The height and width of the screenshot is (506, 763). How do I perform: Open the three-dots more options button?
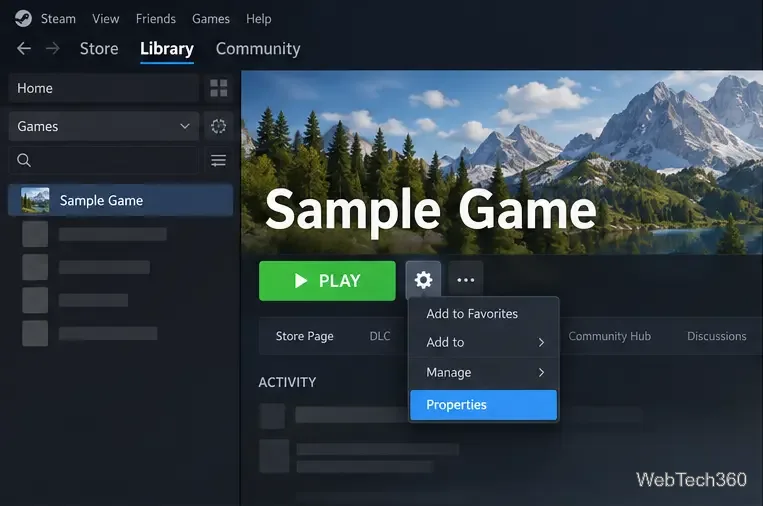pos(466,280)
